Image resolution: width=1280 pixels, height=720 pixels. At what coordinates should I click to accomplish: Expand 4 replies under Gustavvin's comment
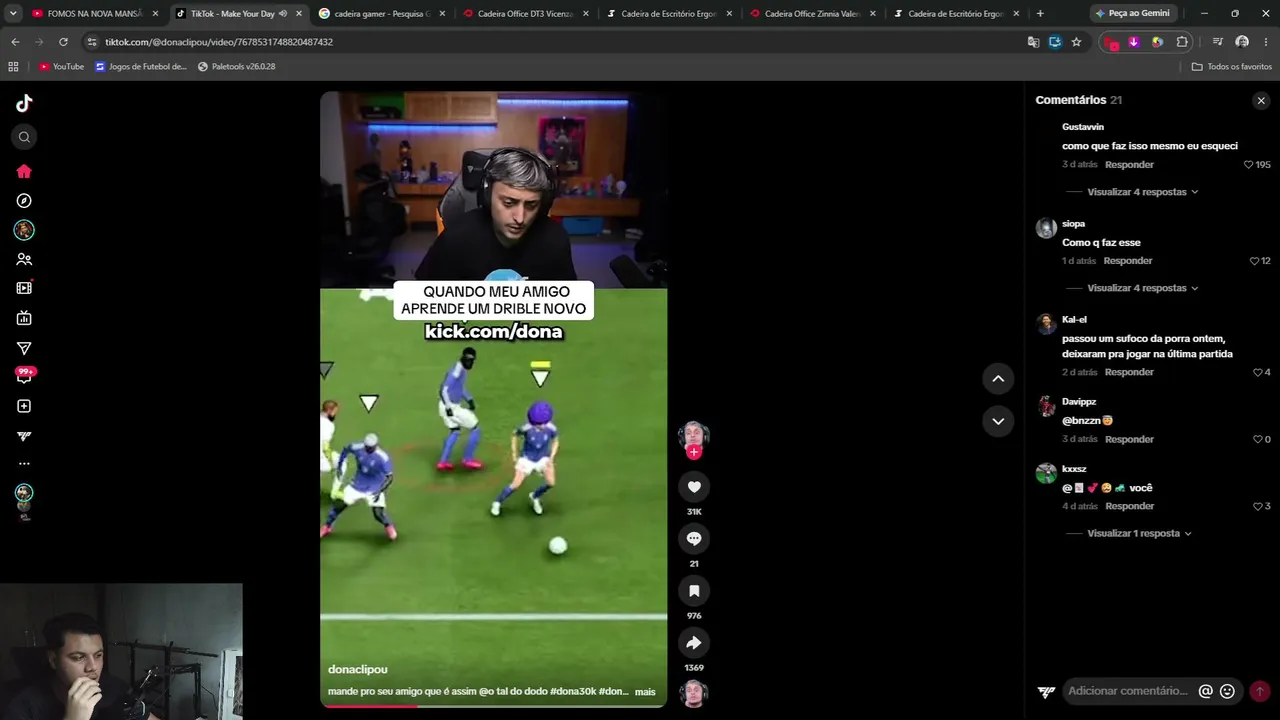click(1142, 192)
